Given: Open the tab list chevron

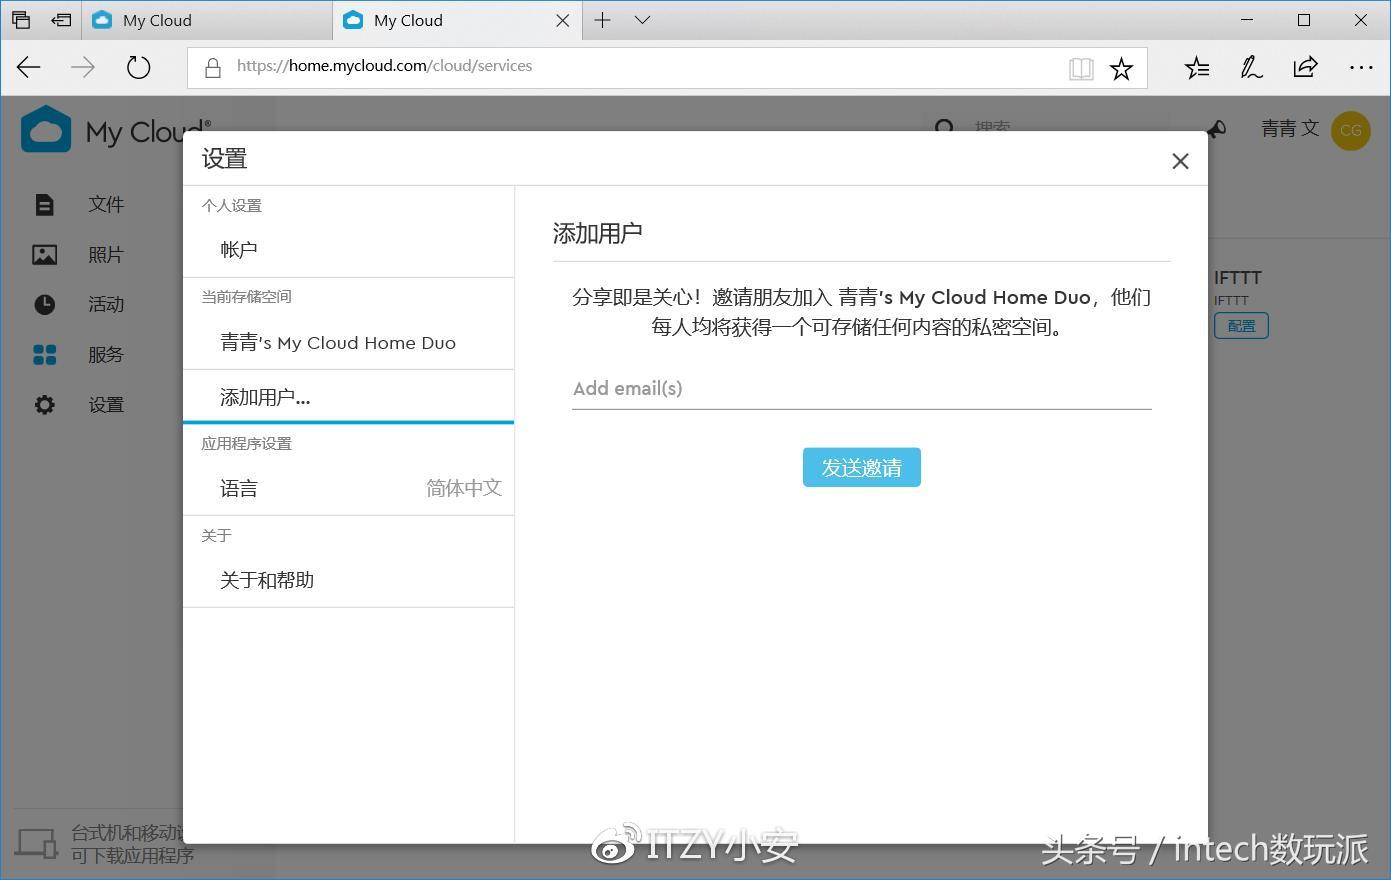Looking at the screenshot, I should [x=641, y=19].
